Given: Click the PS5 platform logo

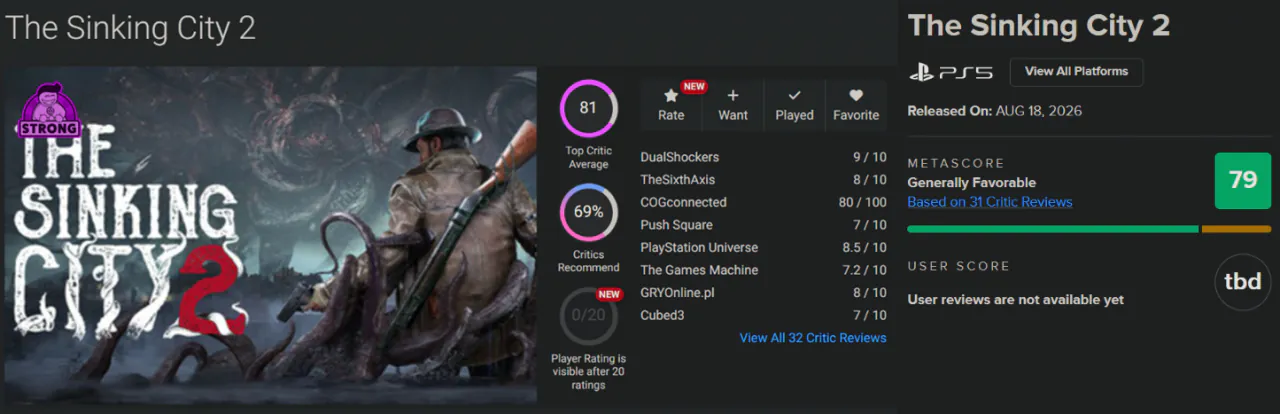Looking at the screenshot, I should (x=951, y=72).
